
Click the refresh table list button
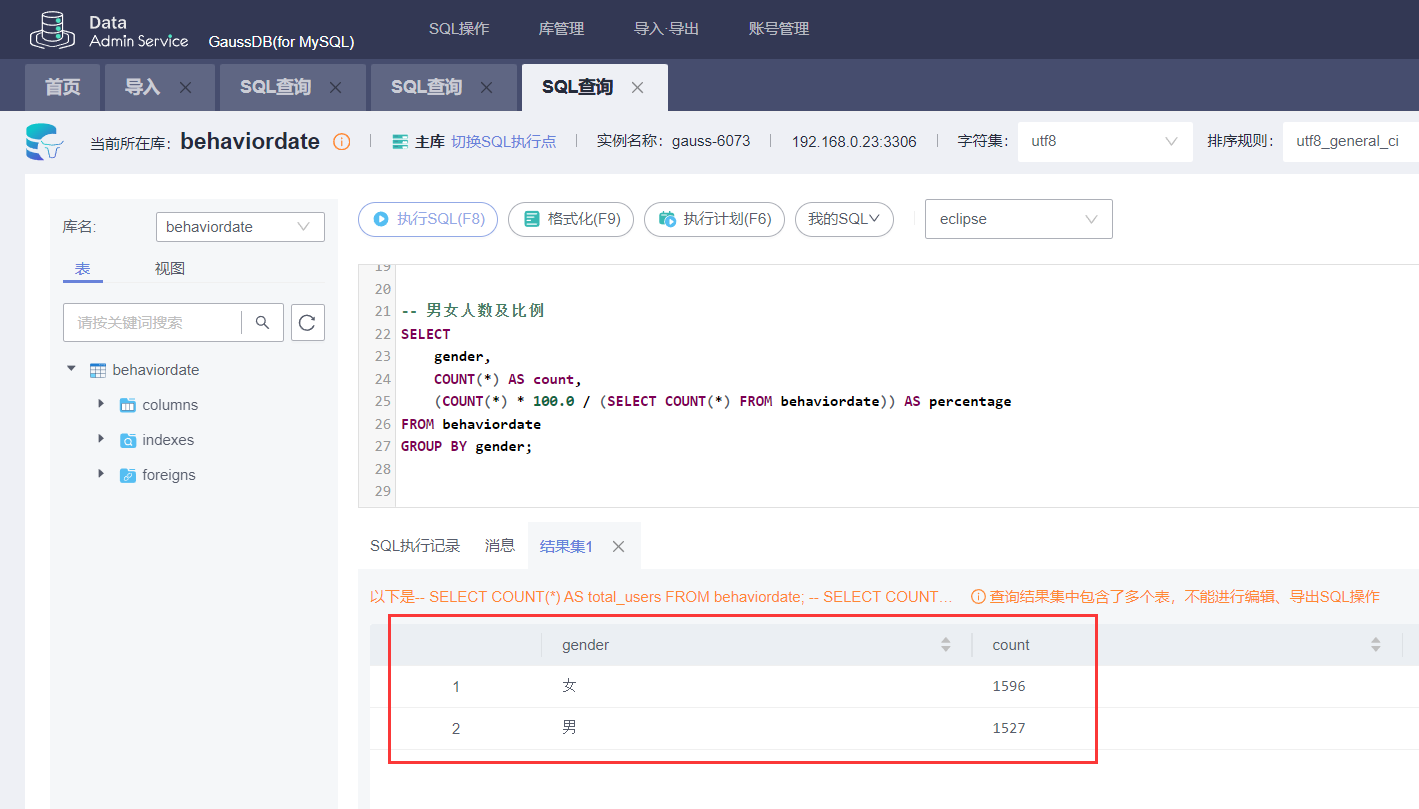click(308, 322)
